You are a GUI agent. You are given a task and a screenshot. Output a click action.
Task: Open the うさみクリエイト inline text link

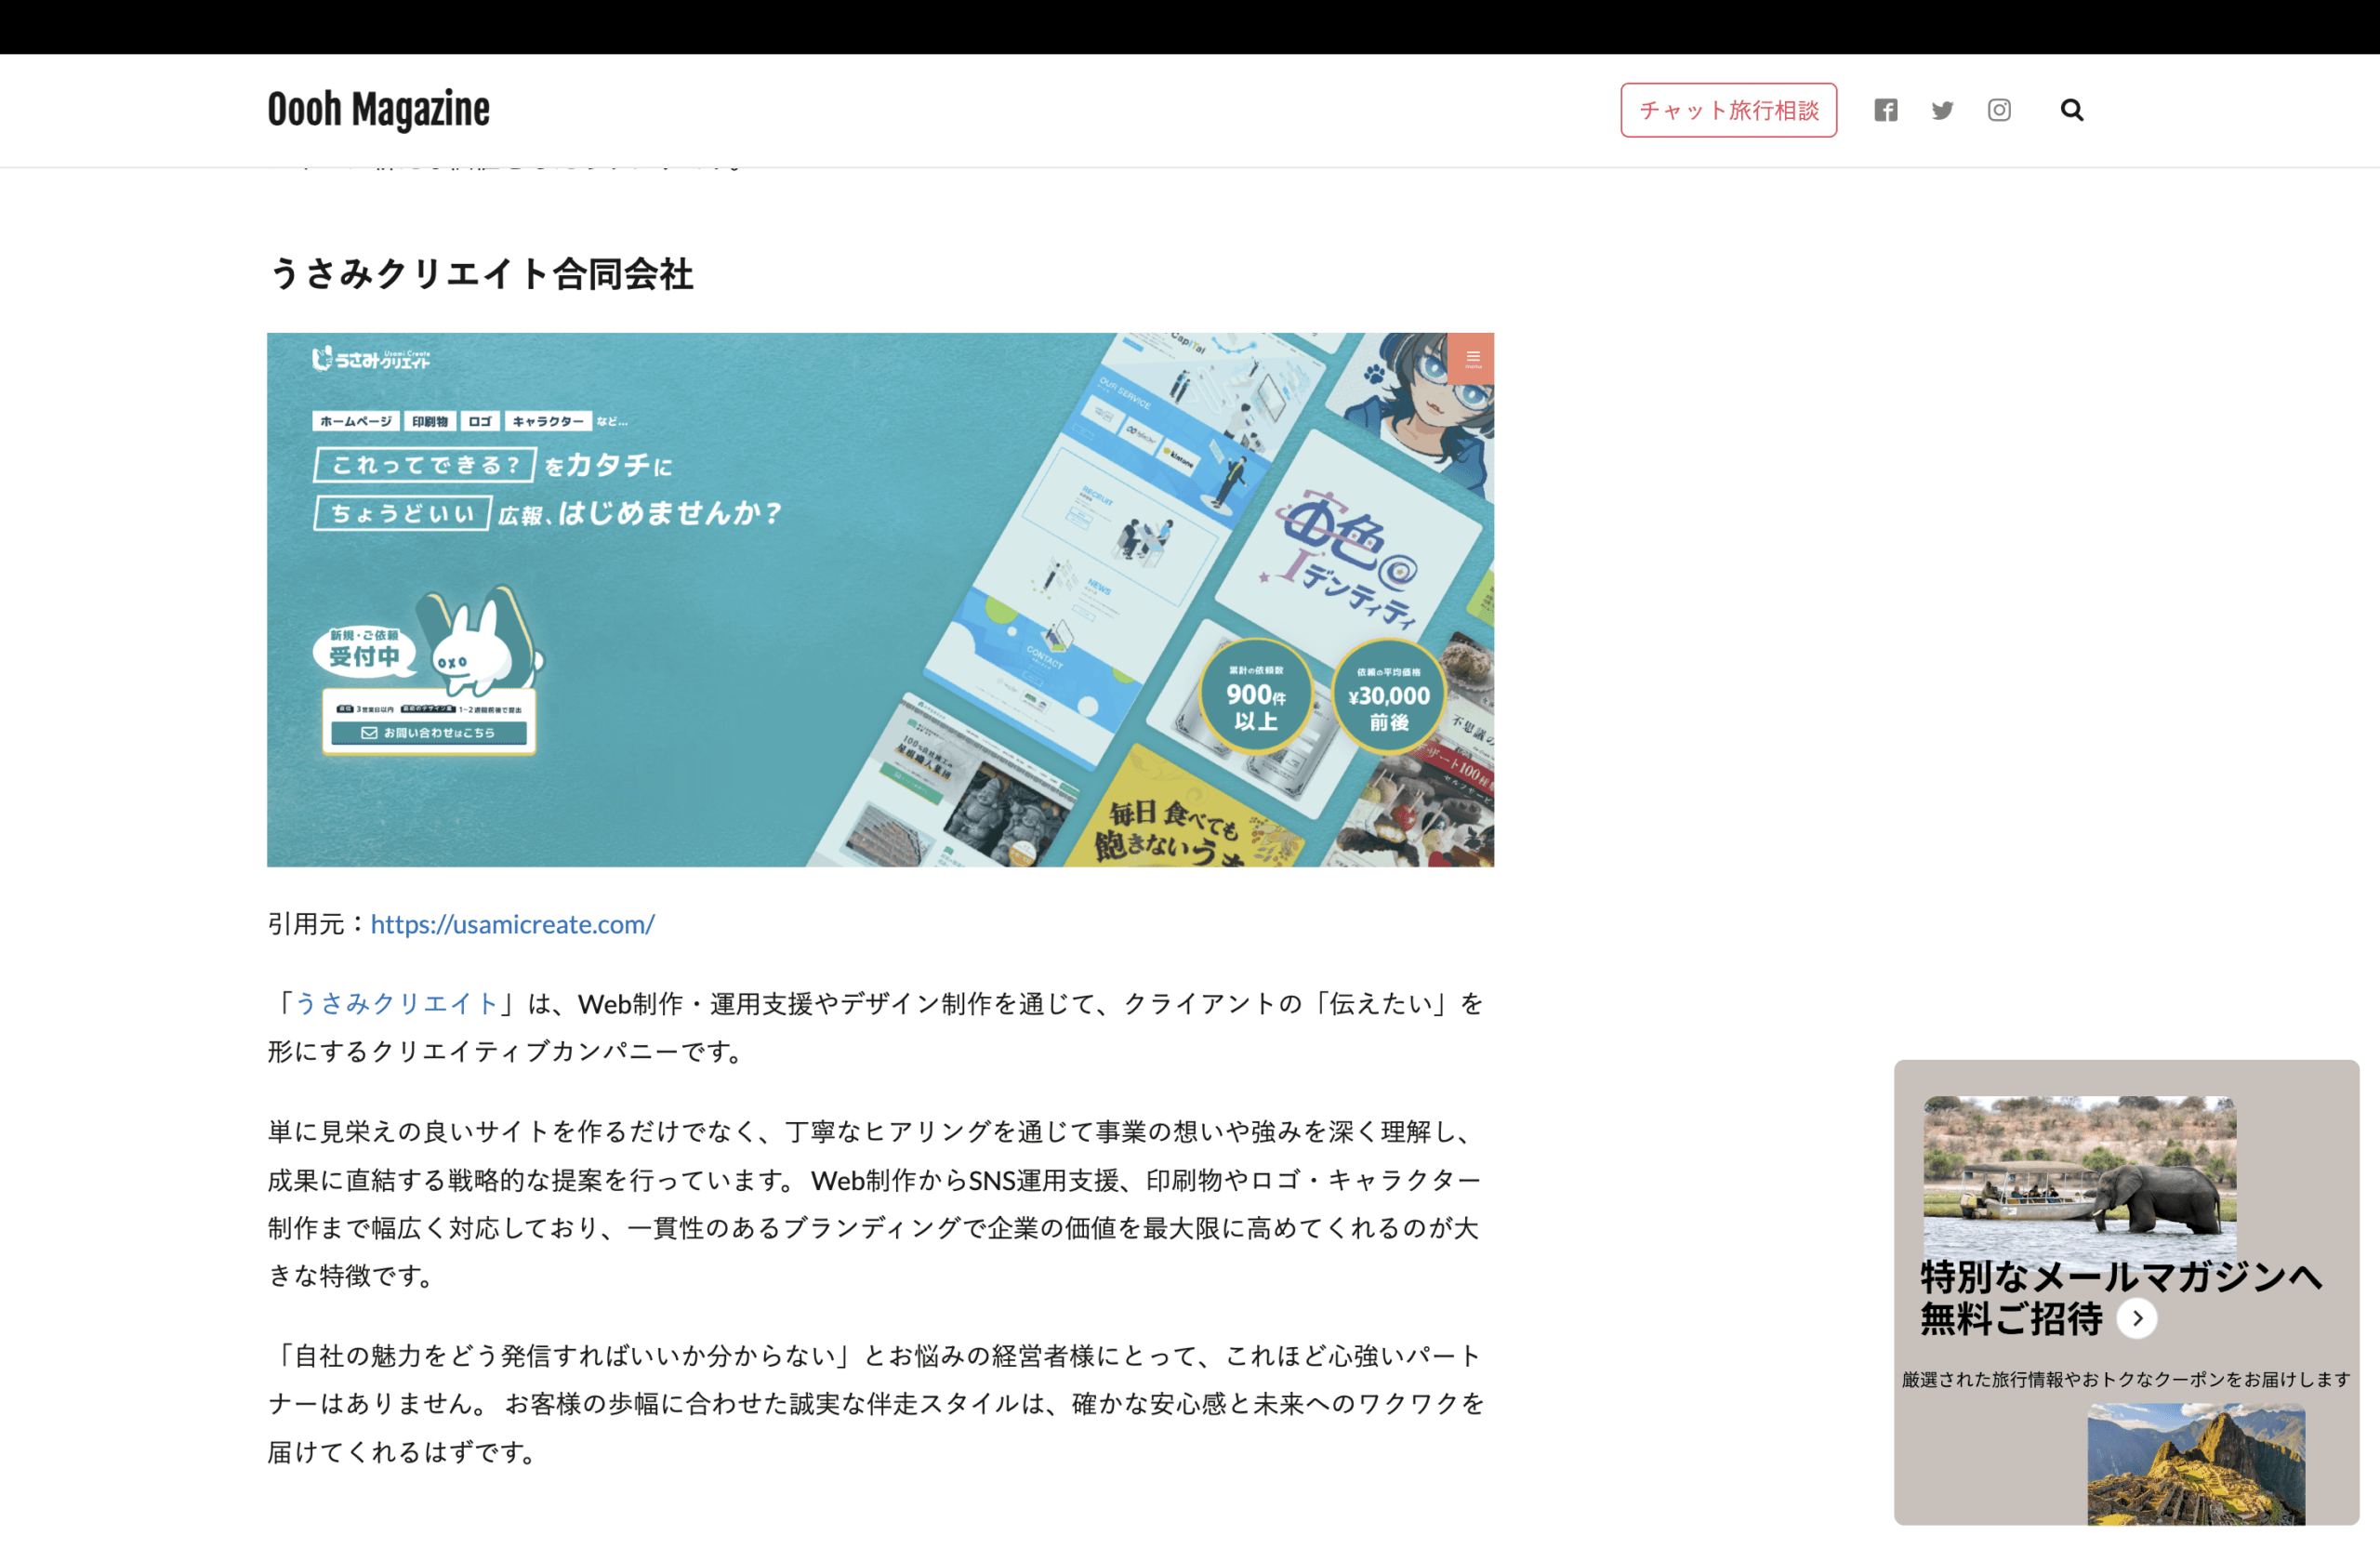pos(396,1004)
